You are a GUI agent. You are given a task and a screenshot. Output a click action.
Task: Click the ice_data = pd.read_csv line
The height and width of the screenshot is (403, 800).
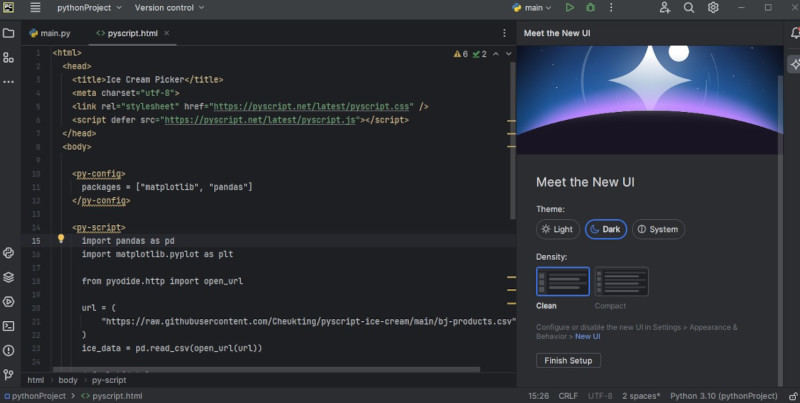172,348
